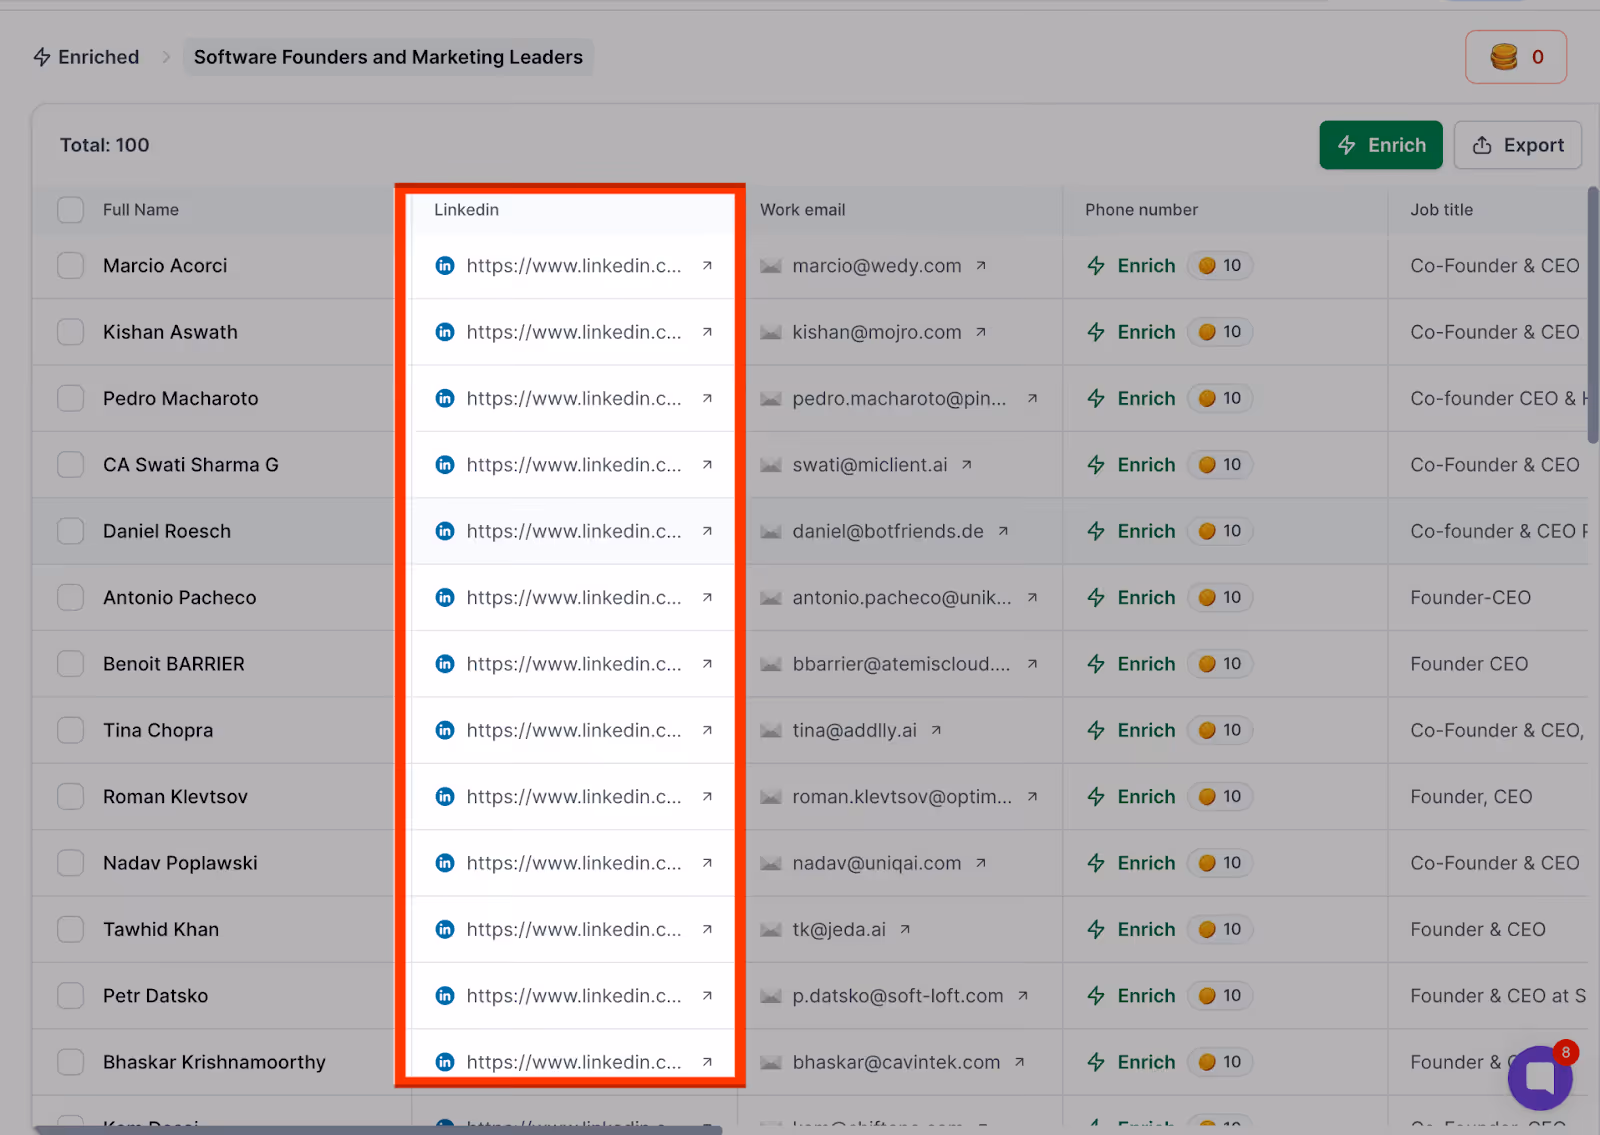The image size is (1600, 1135).
Task: Click the envelope icon beside tk@jeda.ai
Action: [770, 929]
